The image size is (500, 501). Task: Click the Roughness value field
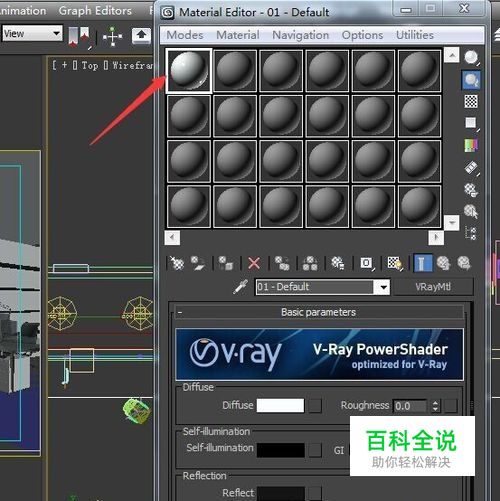[x=410, y=406]
